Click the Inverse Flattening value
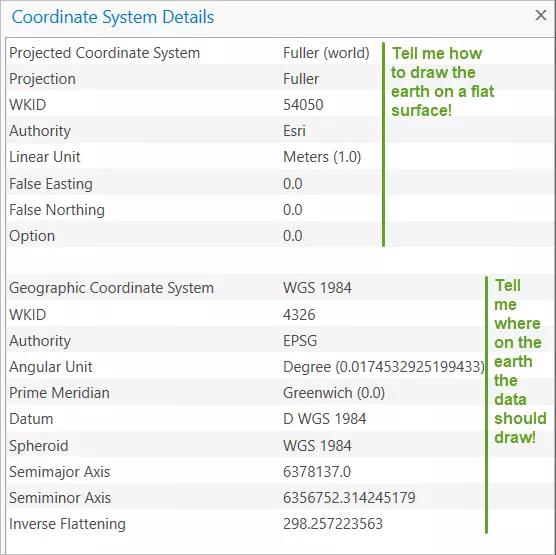 (x=333, y=524)
